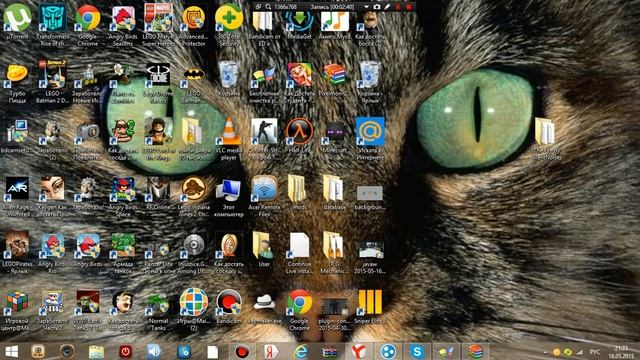Click the red power icon in taskbar
This screenshot has width=640, height=360.
125,351
